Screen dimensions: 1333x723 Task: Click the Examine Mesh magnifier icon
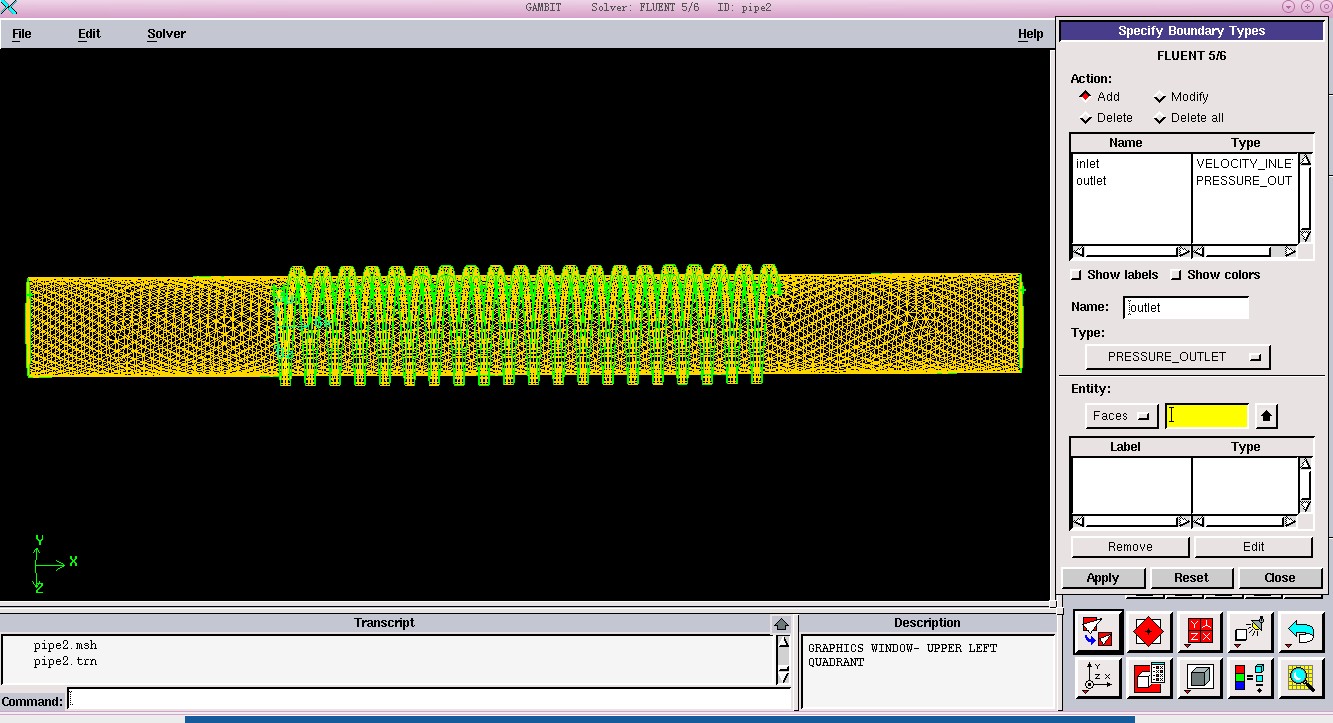[x=1300, y=678]
